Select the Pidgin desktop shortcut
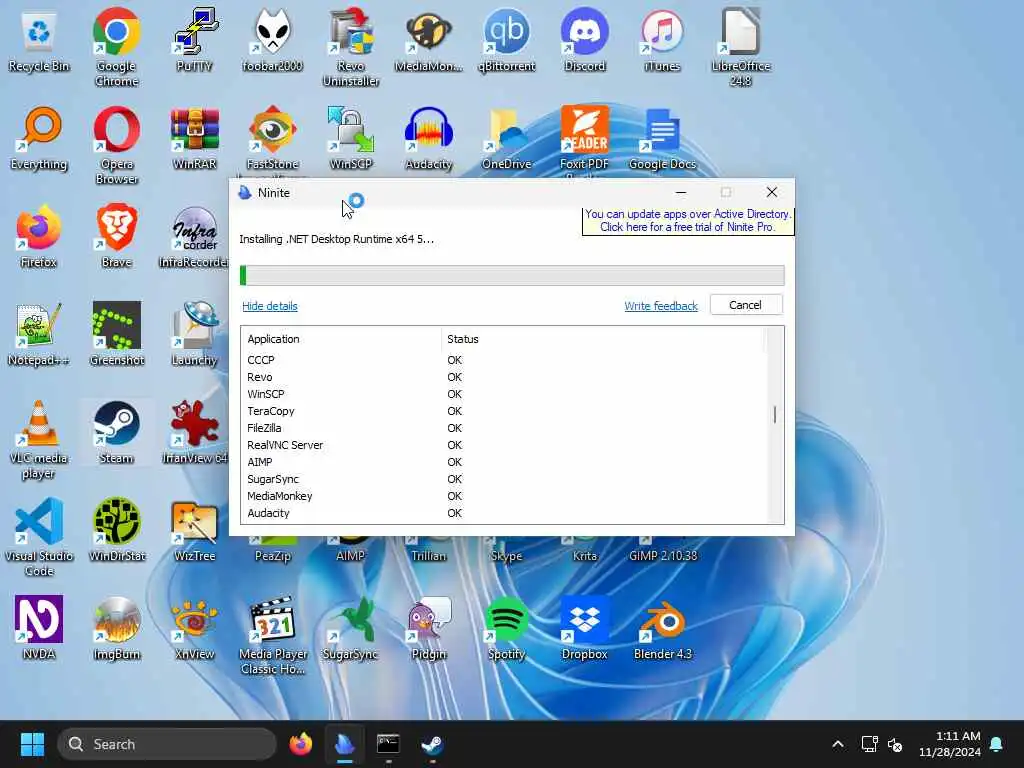 point(428,628)
